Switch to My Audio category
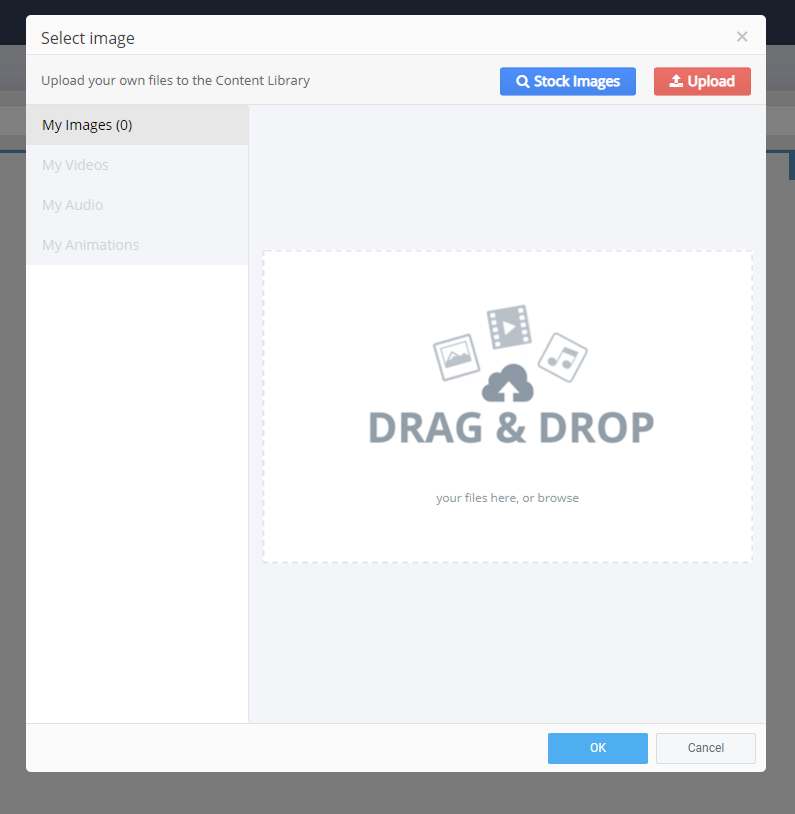795x814 pixels. tap(137, 205)
